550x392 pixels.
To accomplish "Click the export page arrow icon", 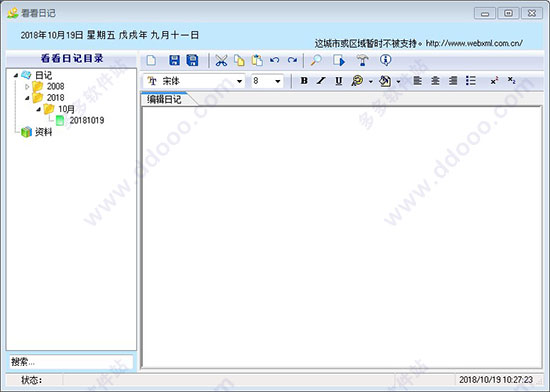I will (x=339, y=60).
